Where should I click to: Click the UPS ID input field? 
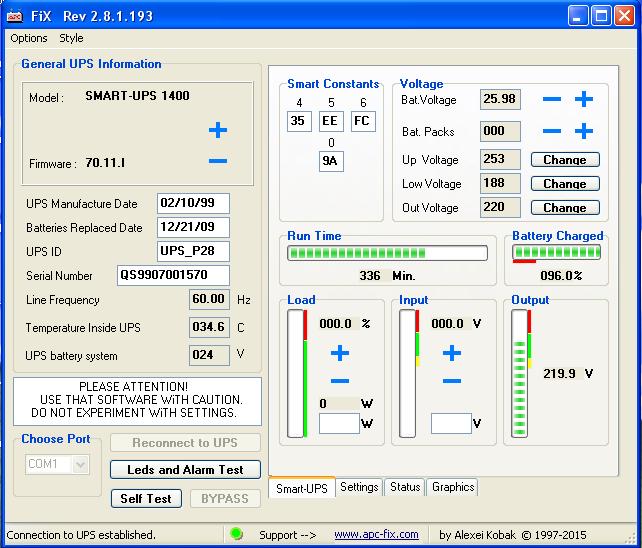point(193,251)
